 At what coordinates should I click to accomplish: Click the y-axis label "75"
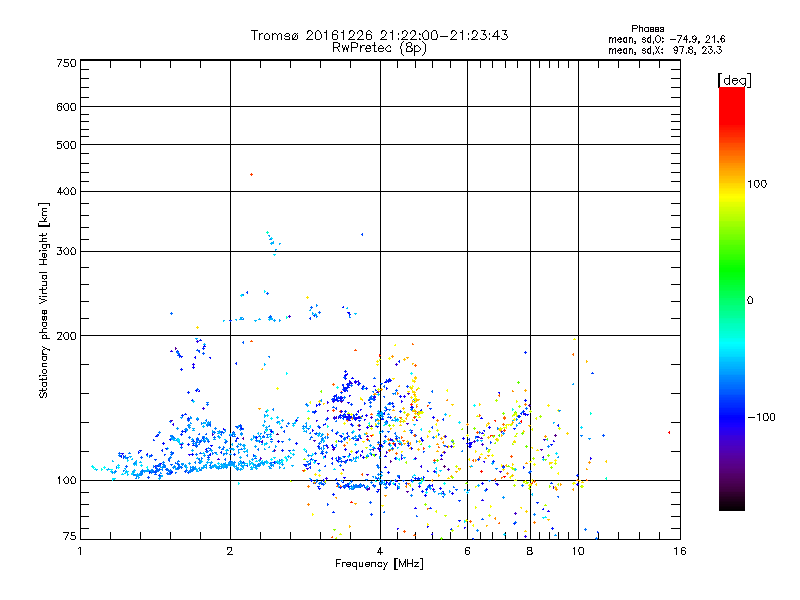click(x=70, y=536)
